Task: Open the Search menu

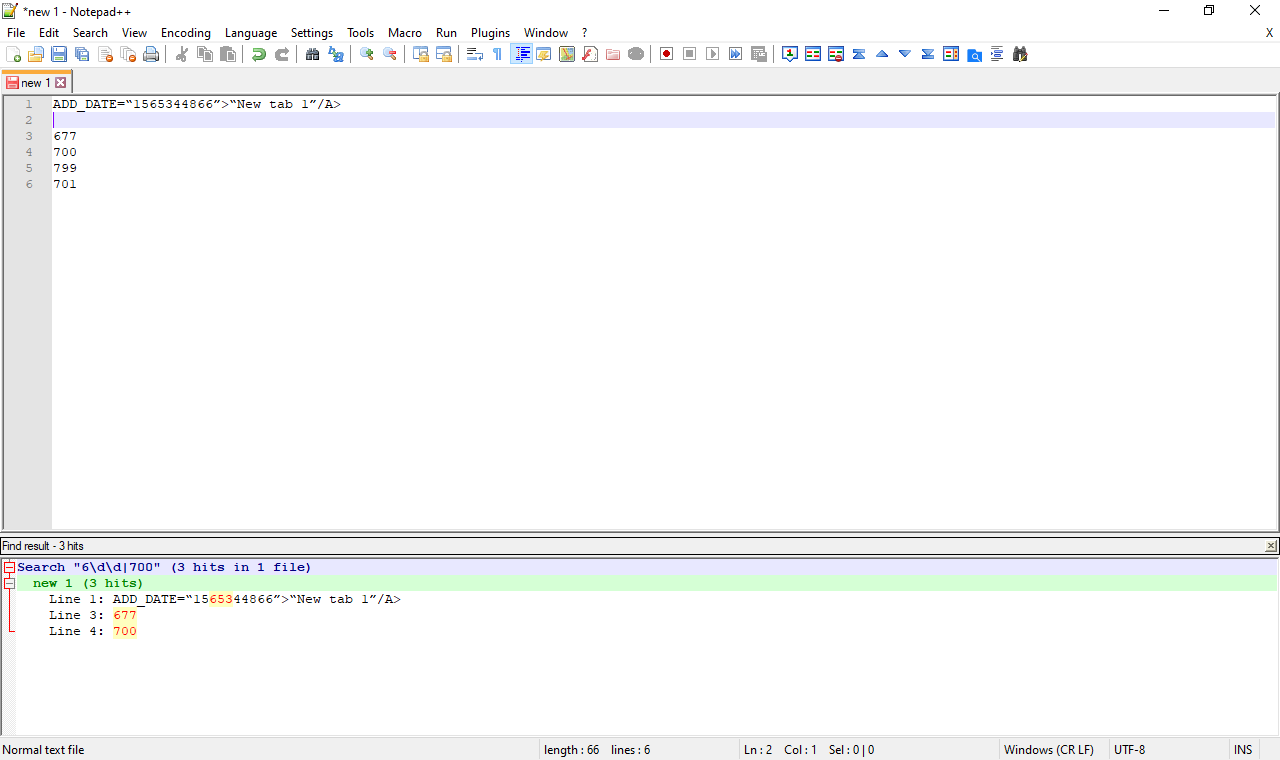Action: click(x=90, y=33)
